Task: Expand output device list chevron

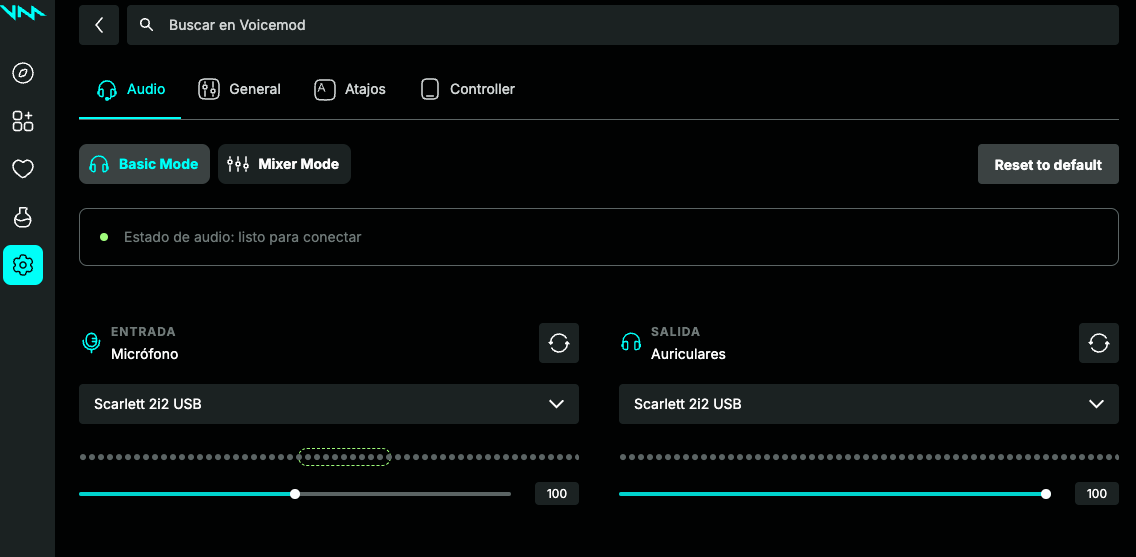Action: [1096, 404]
